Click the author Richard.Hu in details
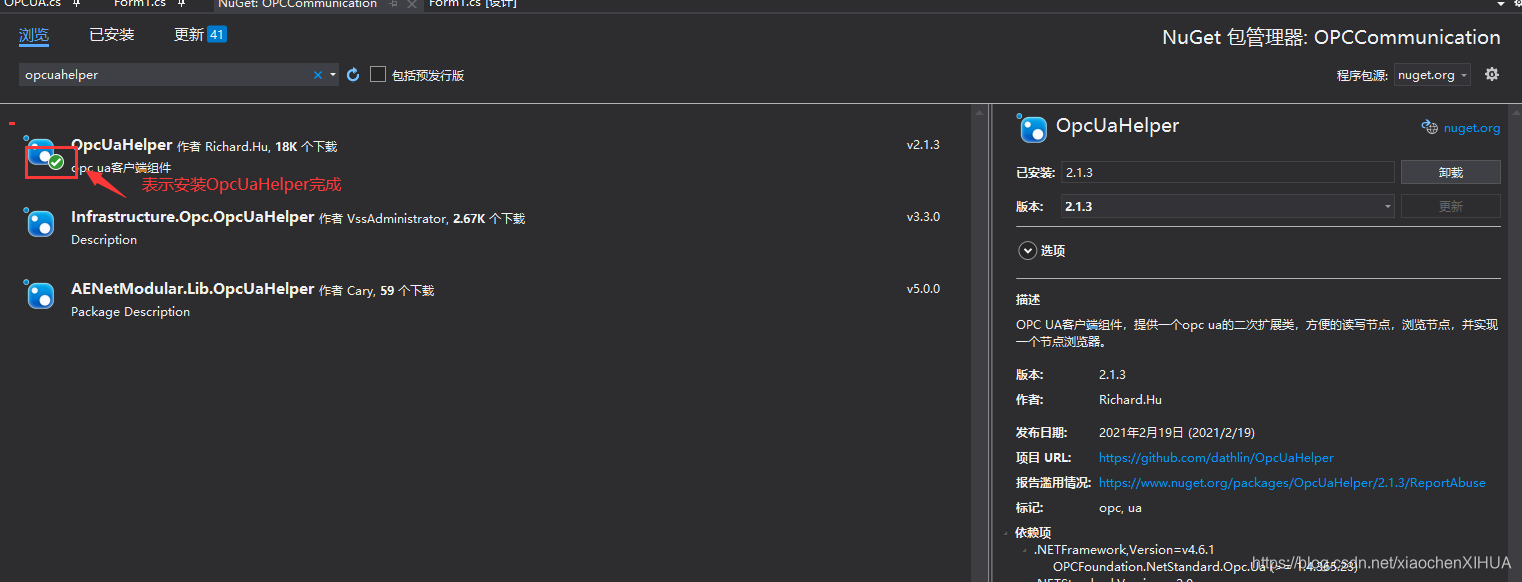 coord(1130,399)
